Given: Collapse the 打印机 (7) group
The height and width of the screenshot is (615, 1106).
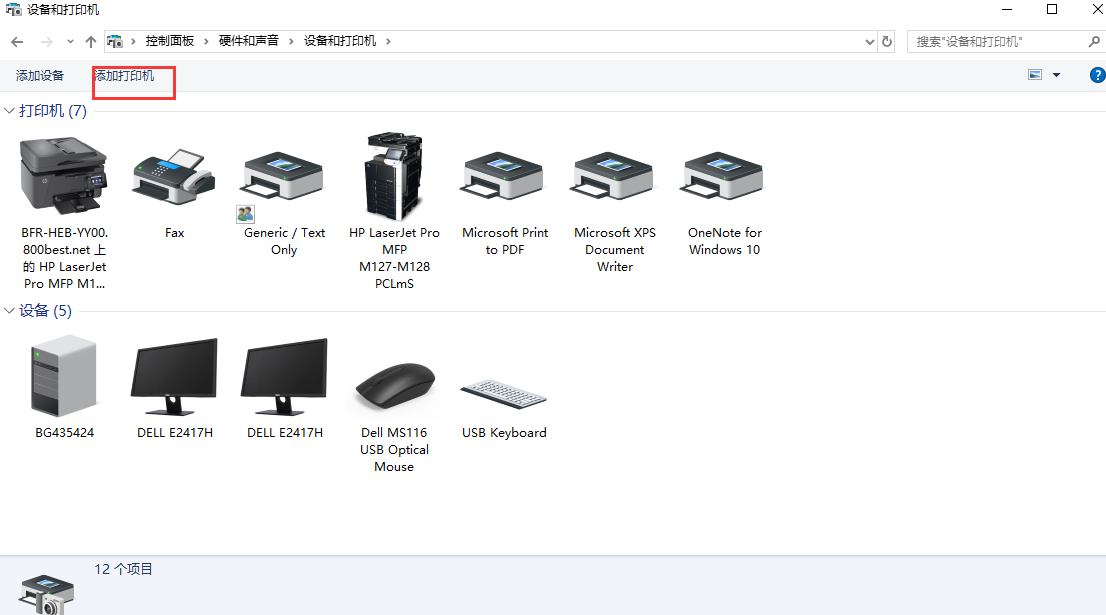Looking at the screenshot, I should pos(9,111).
